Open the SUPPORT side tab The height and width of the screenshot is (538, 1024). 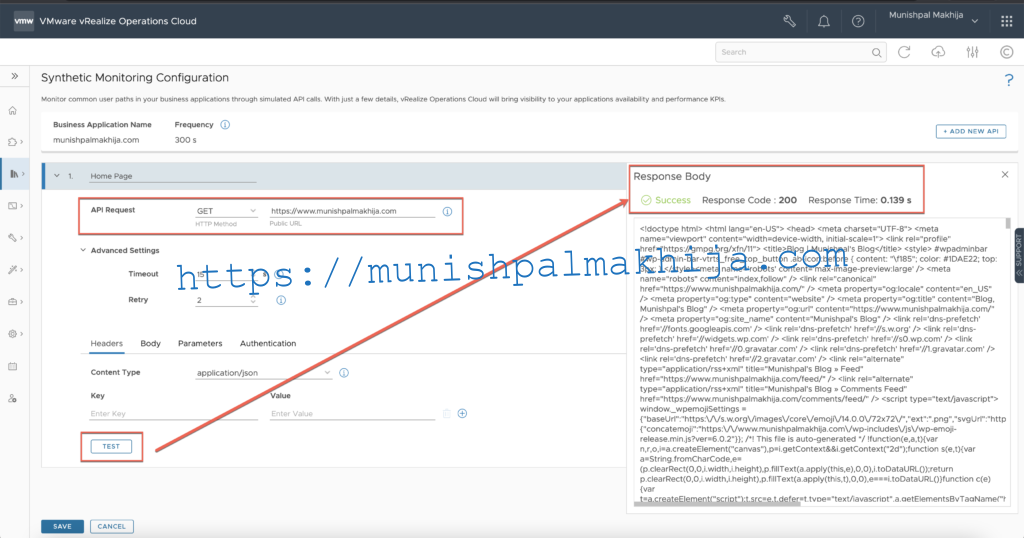[1019, 255]
